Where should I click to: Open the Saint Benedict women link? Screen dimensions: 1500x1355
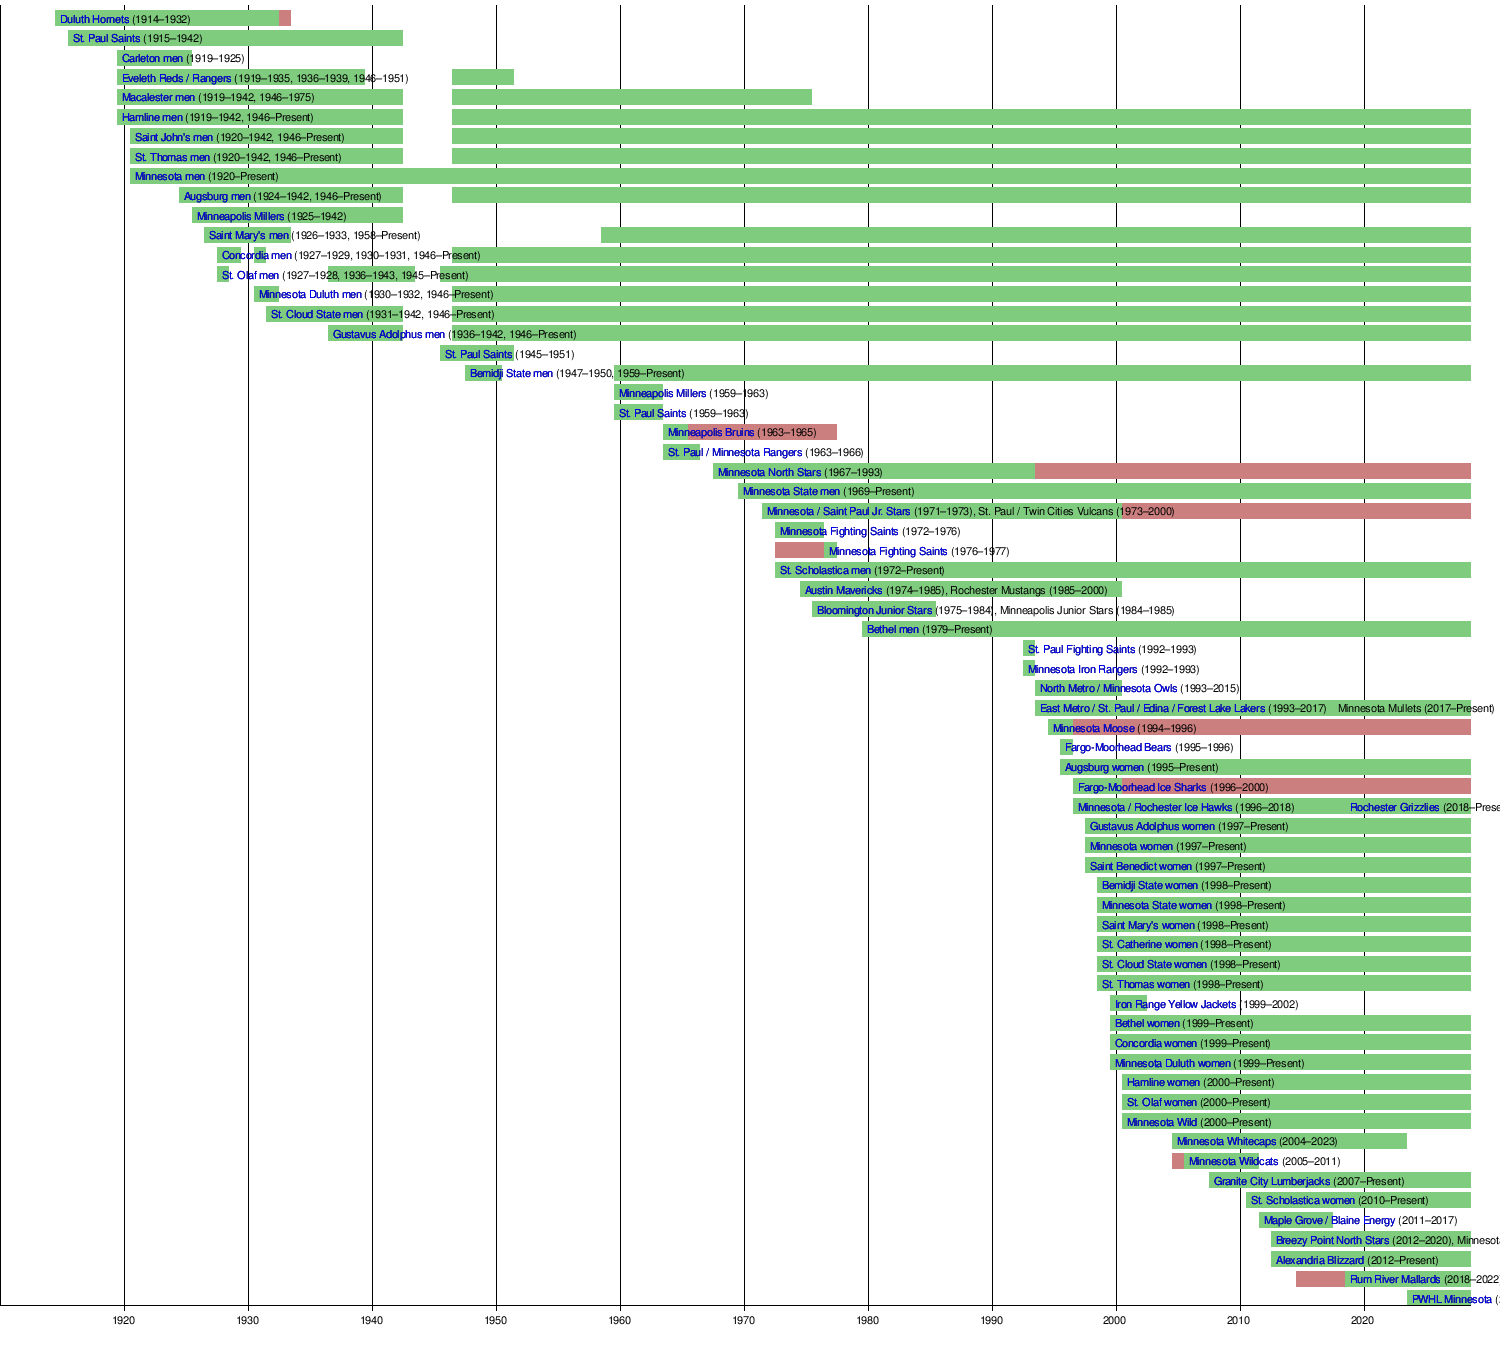[1141, 866]
